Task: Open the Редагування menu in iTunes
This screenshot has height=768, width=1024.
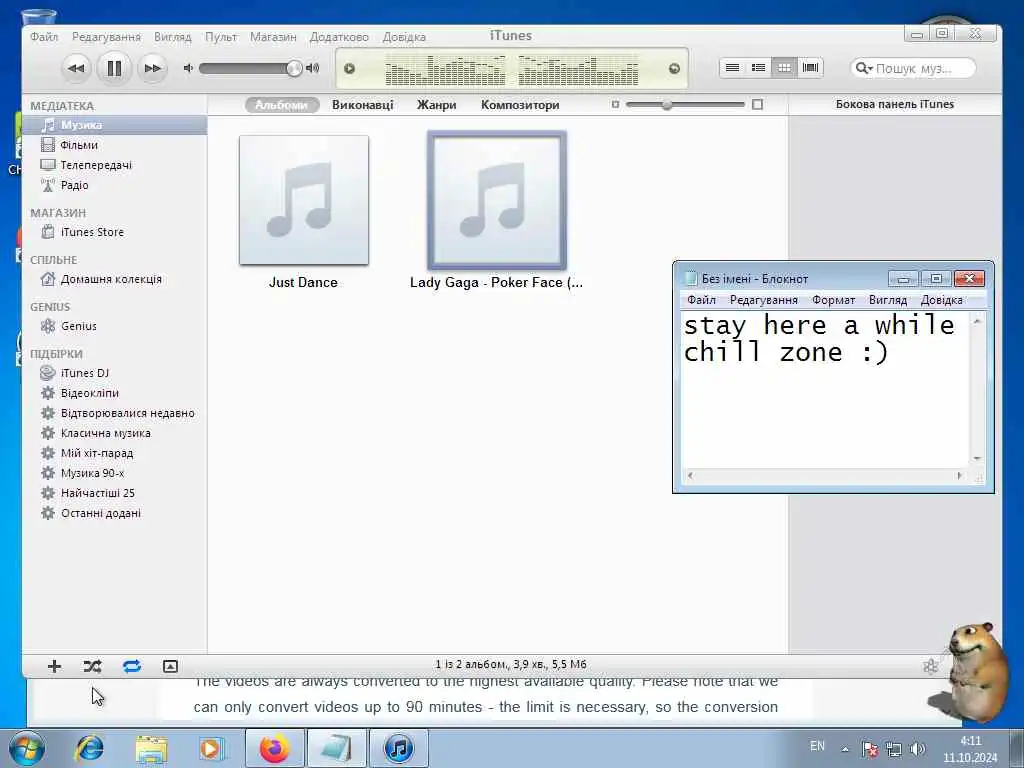Action: [x=106, y=37]
